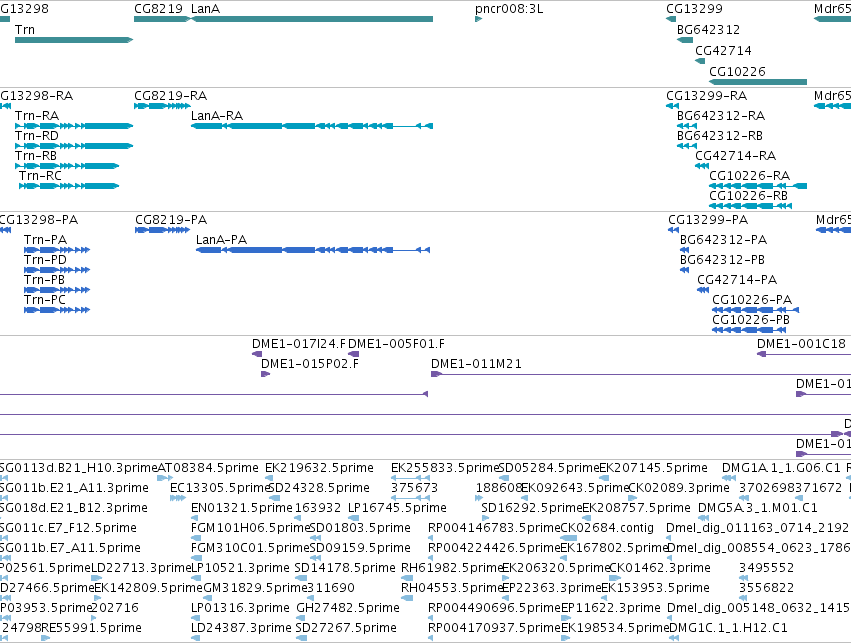
Task: Click the AT08384.5prime EST glyph
Action: click(x=165, y=478)
